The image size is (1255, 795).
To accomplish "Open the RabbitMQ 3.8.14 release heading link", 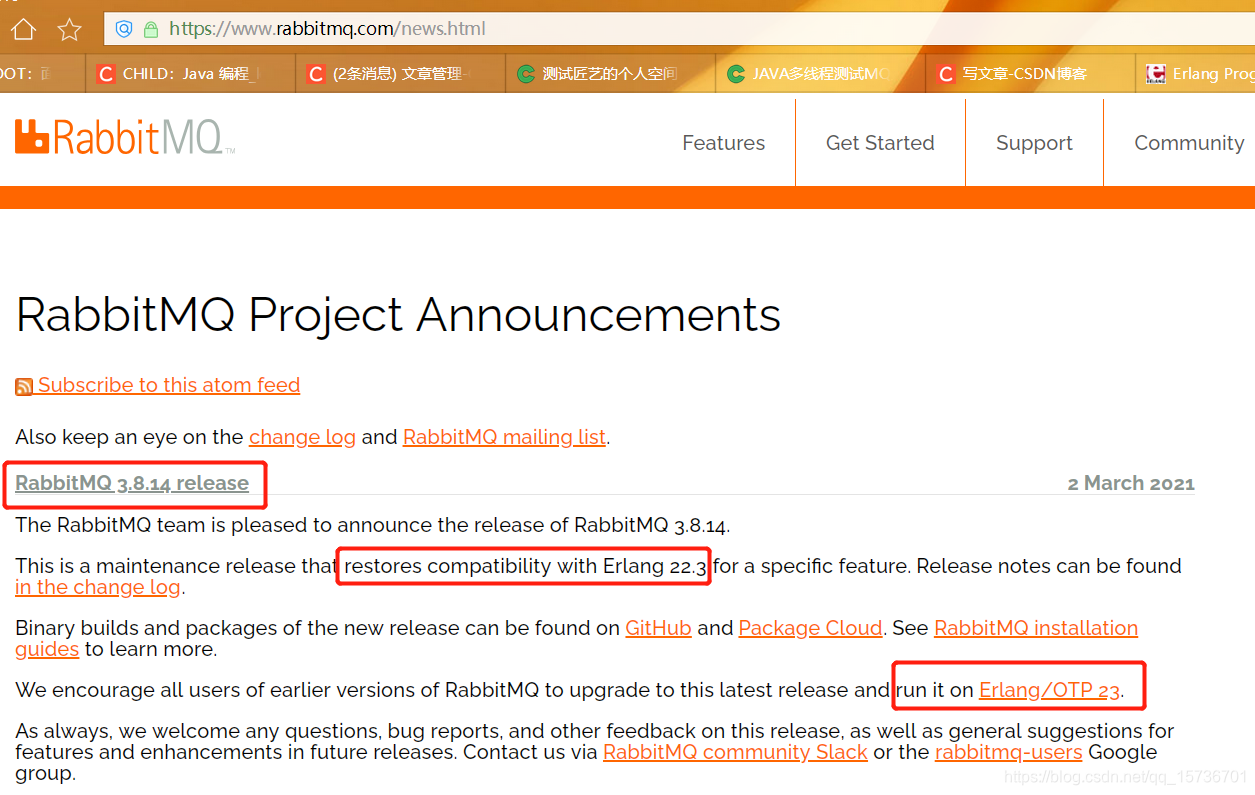I will (132, 483).
